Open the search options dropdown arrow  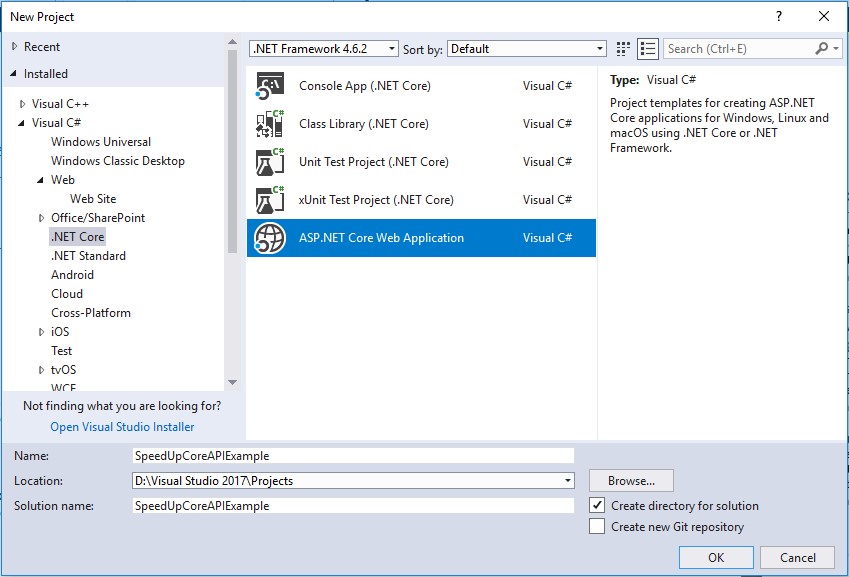[x=836, y=49]
